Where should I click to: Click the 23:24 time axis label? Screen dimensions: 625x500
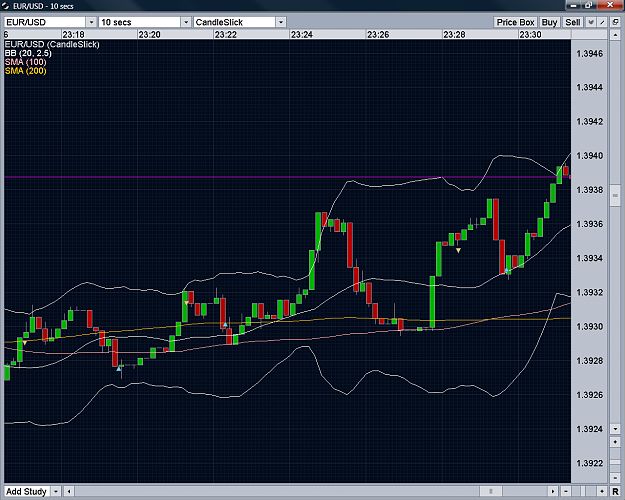click(302, 35)
